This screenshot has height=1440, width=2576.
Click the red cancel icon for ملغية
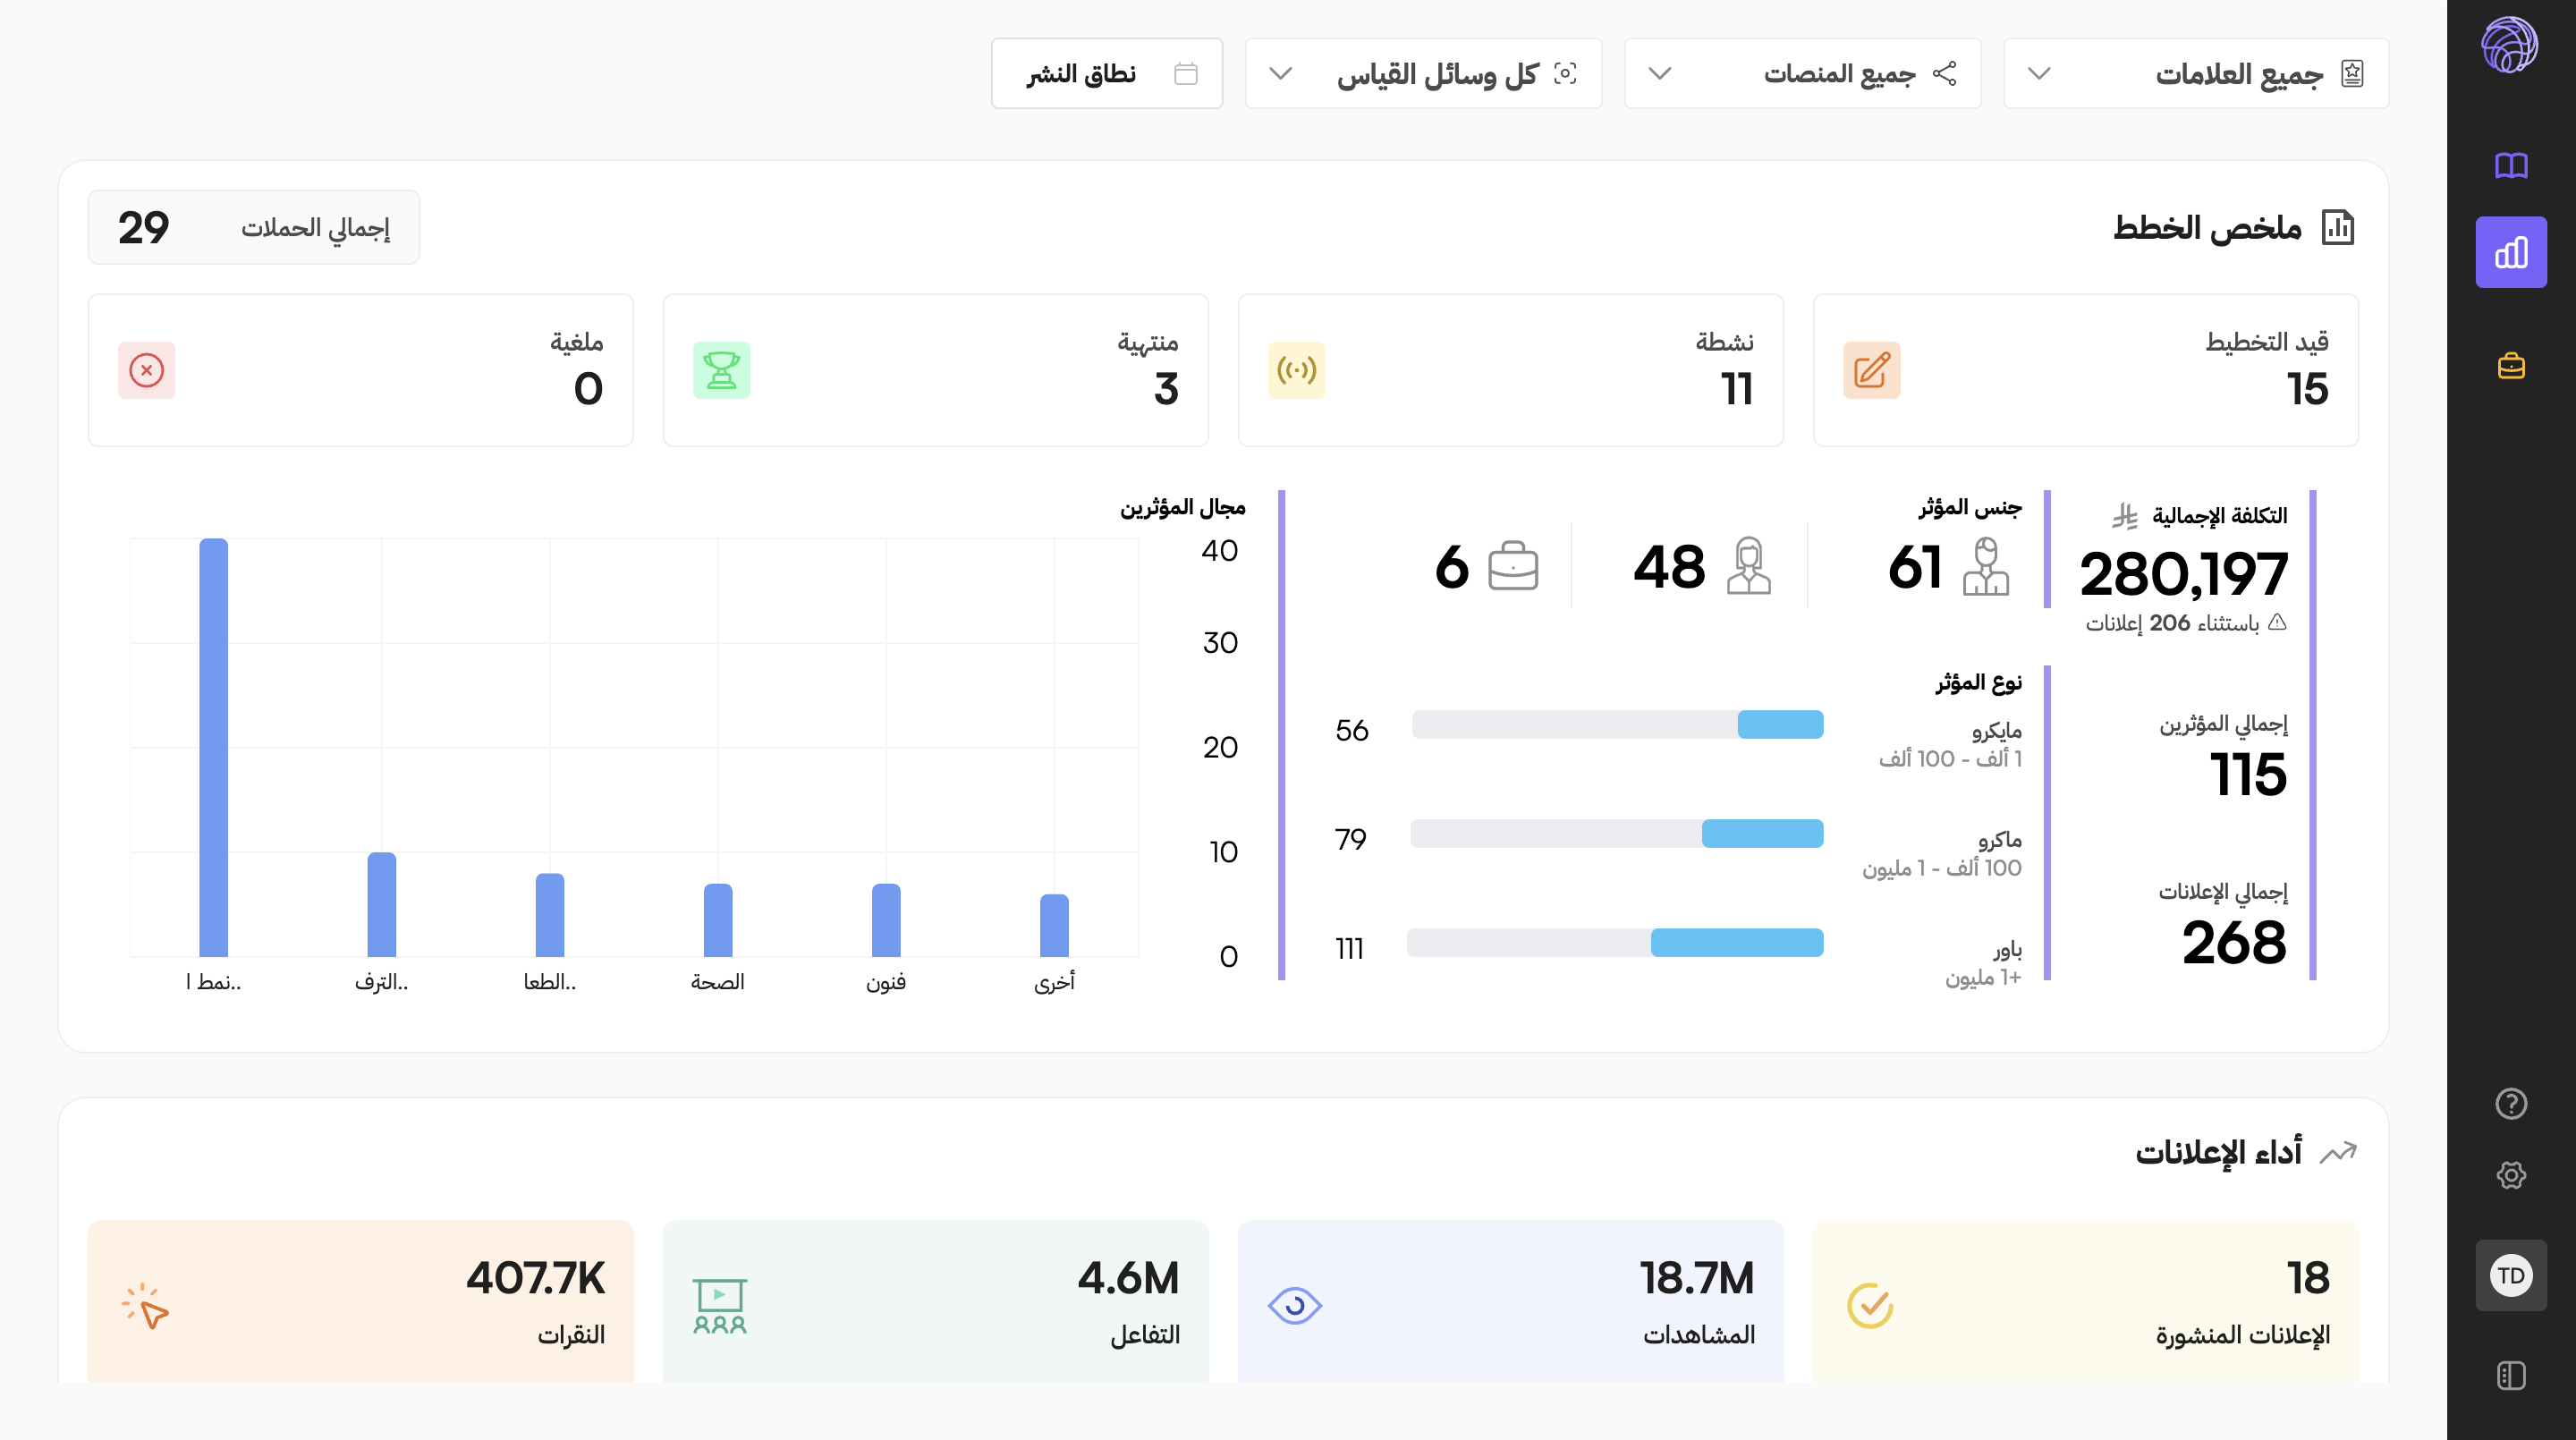[x=146, y=370]
